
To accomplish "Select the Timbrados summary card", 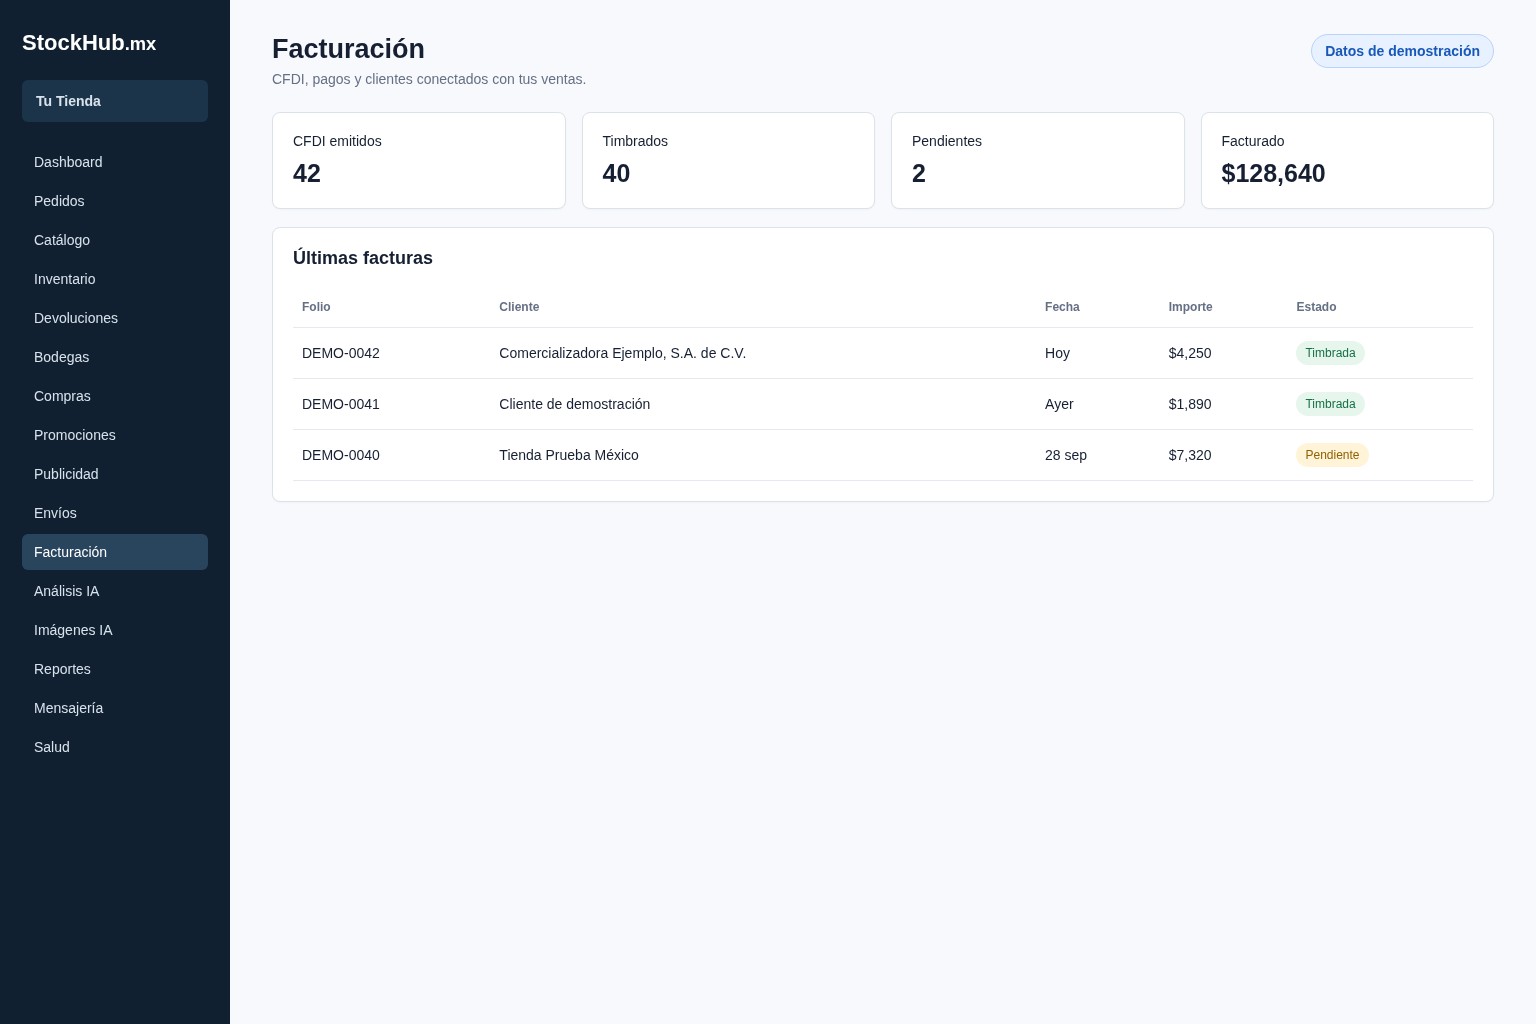I will point(728,160).
